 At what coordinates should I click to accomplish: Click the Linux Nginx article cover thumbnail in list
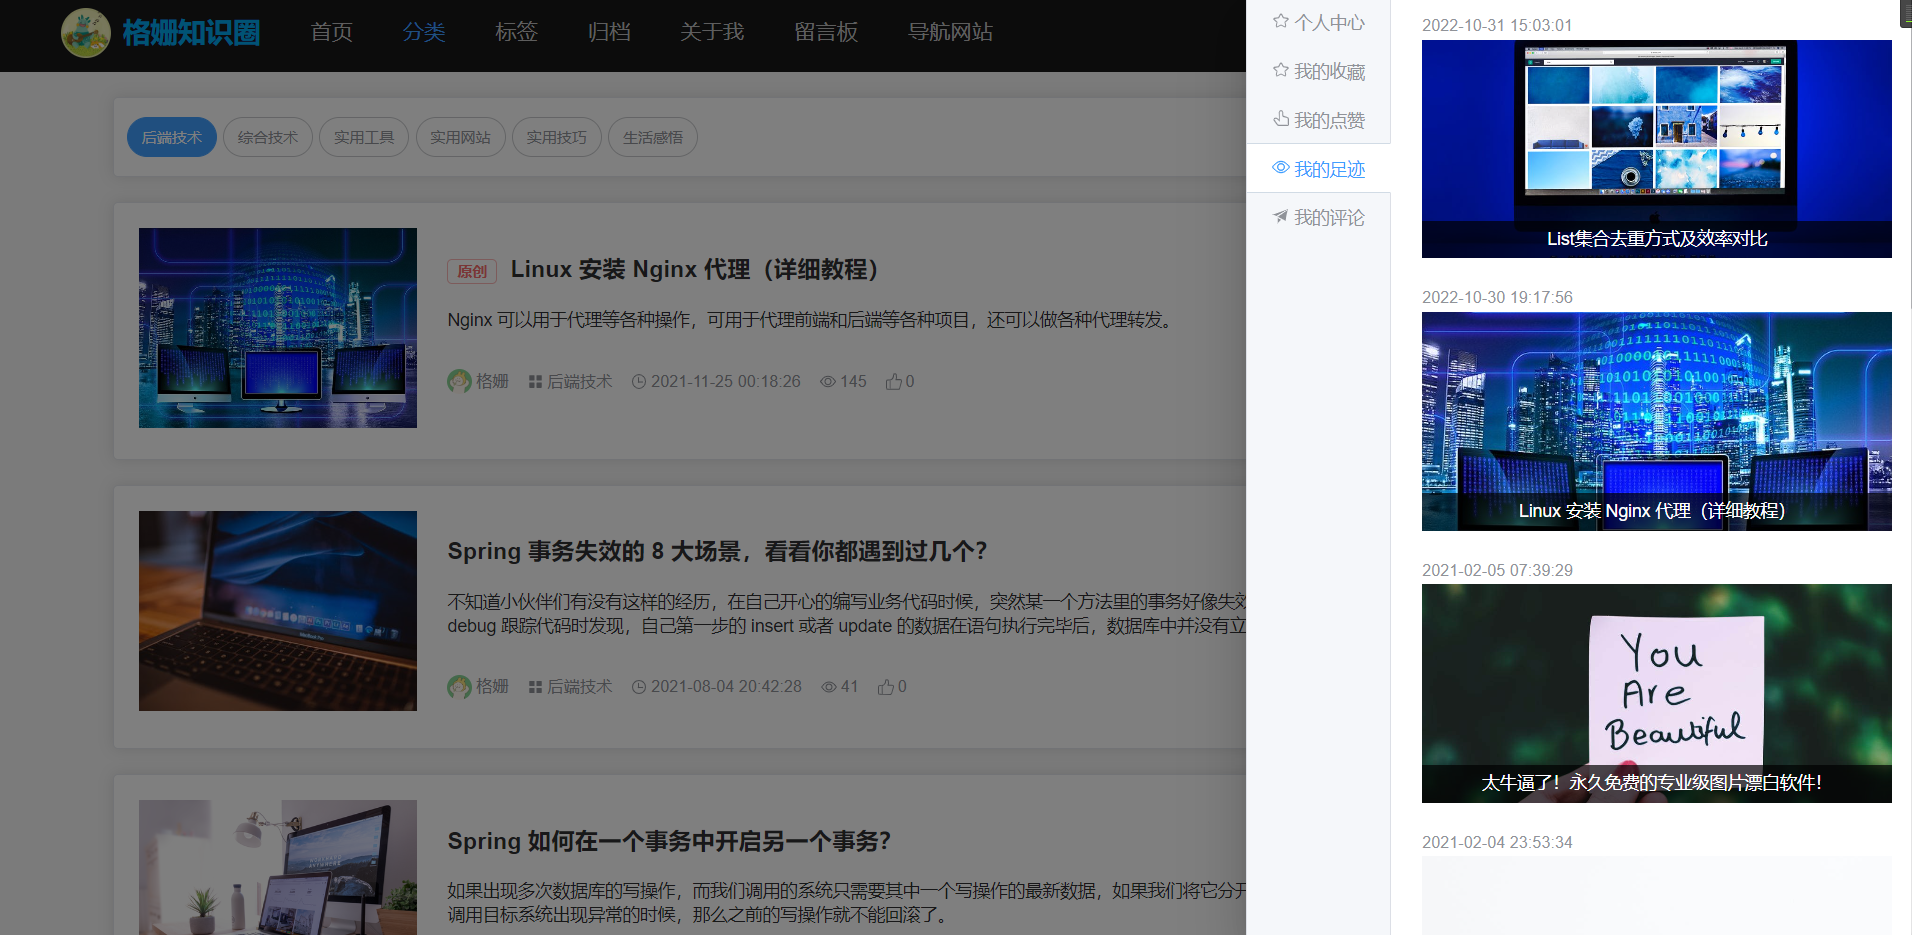point(278,328)
